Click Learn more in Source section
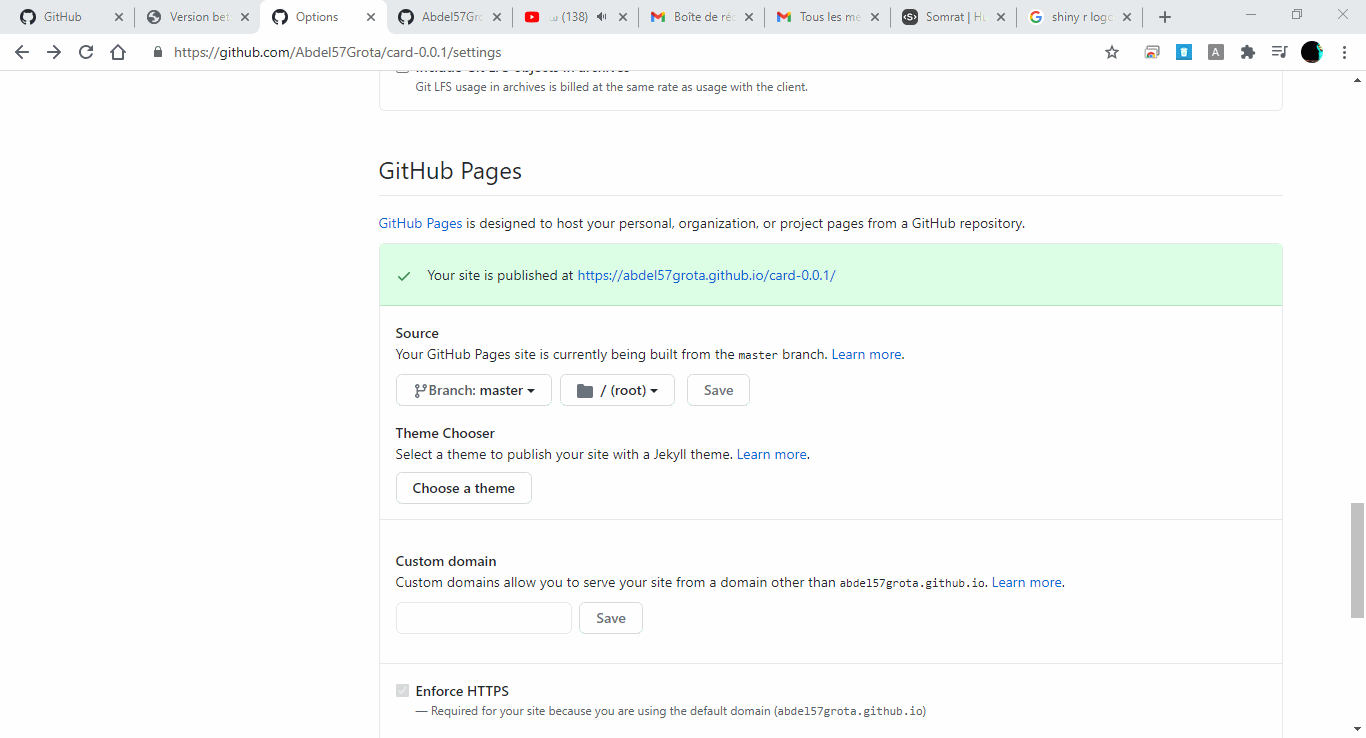Viewport: 1366px width, 738px height. click(866, 354)
